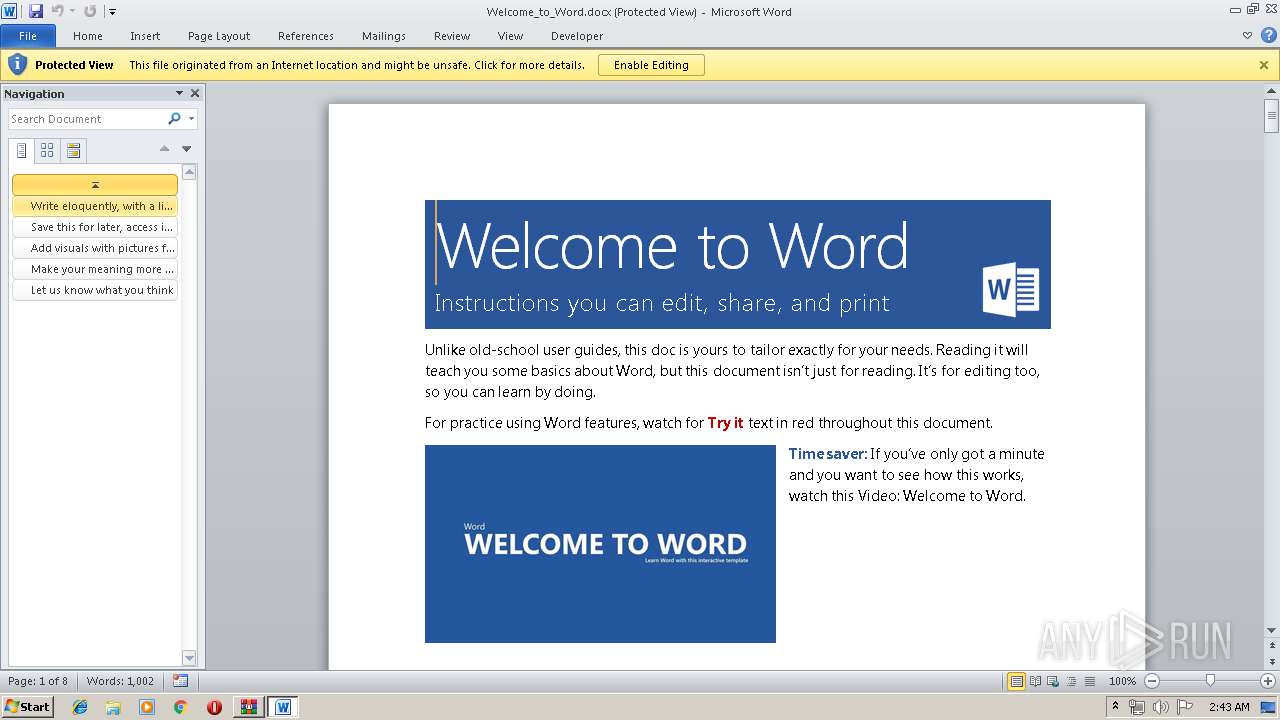
Task: Click the Save icon in Quick Access Toolbar
Action: 36,11
